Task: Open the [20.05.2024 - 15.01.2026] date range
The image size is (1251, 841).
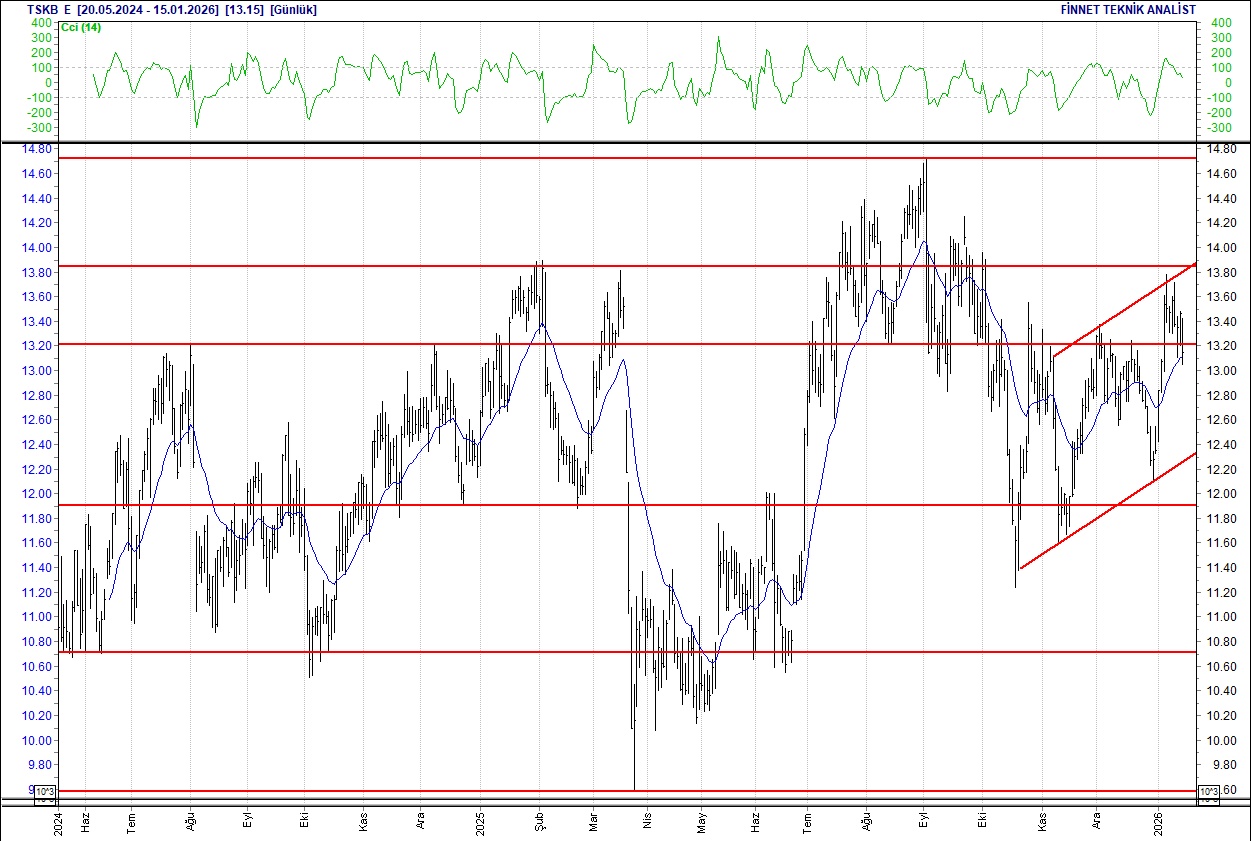Action: [x=148, y=8]
